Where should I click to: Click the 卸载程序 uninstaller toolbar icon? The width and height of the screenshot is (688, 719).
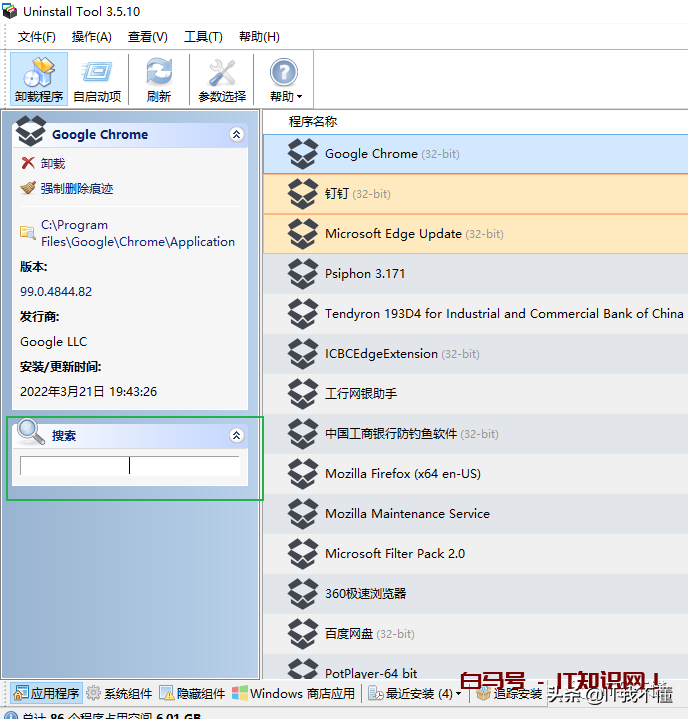pyautogui.click(x=39, y=80)
